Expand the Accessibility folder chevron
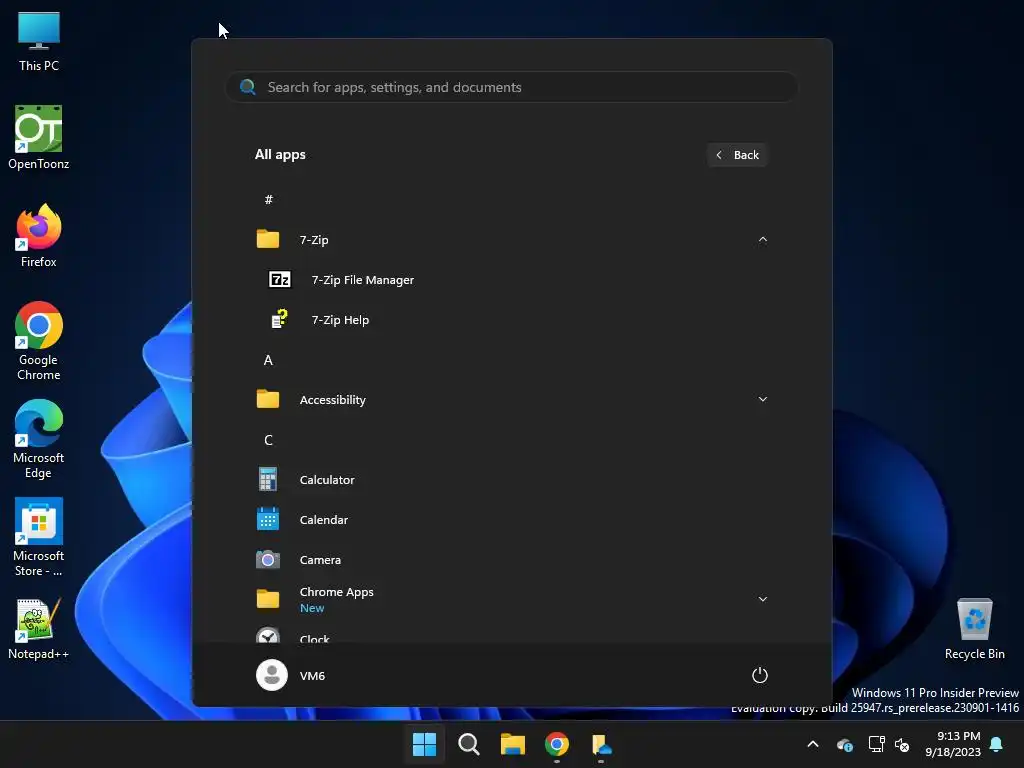This screenshot has height=768, width=1024. pos(763,399)
